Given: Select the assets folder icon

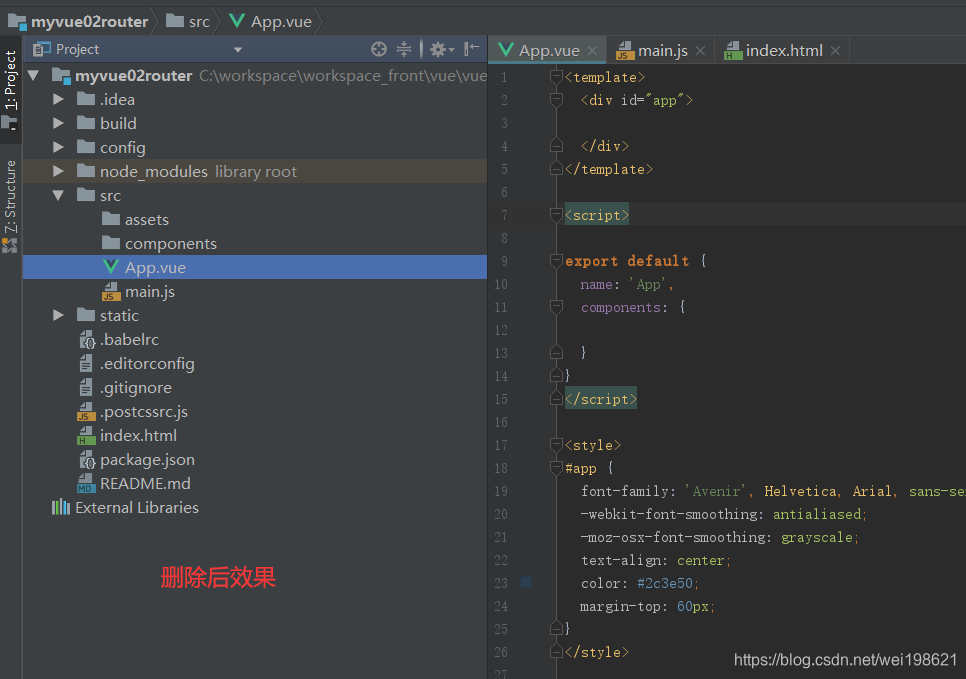Looking at the screenshot, I should tap(111, 219).
